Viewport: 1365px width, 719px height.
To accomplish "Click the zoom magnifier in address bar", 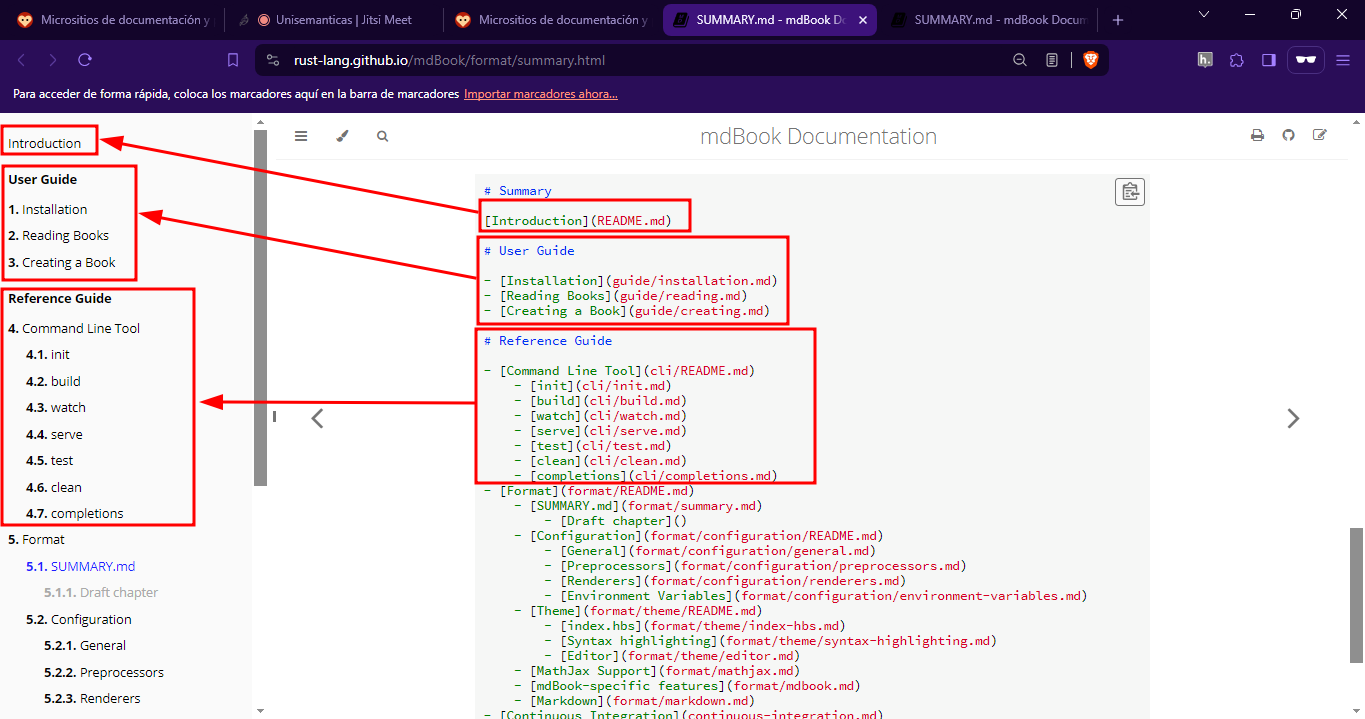I will coord(1020,60).
